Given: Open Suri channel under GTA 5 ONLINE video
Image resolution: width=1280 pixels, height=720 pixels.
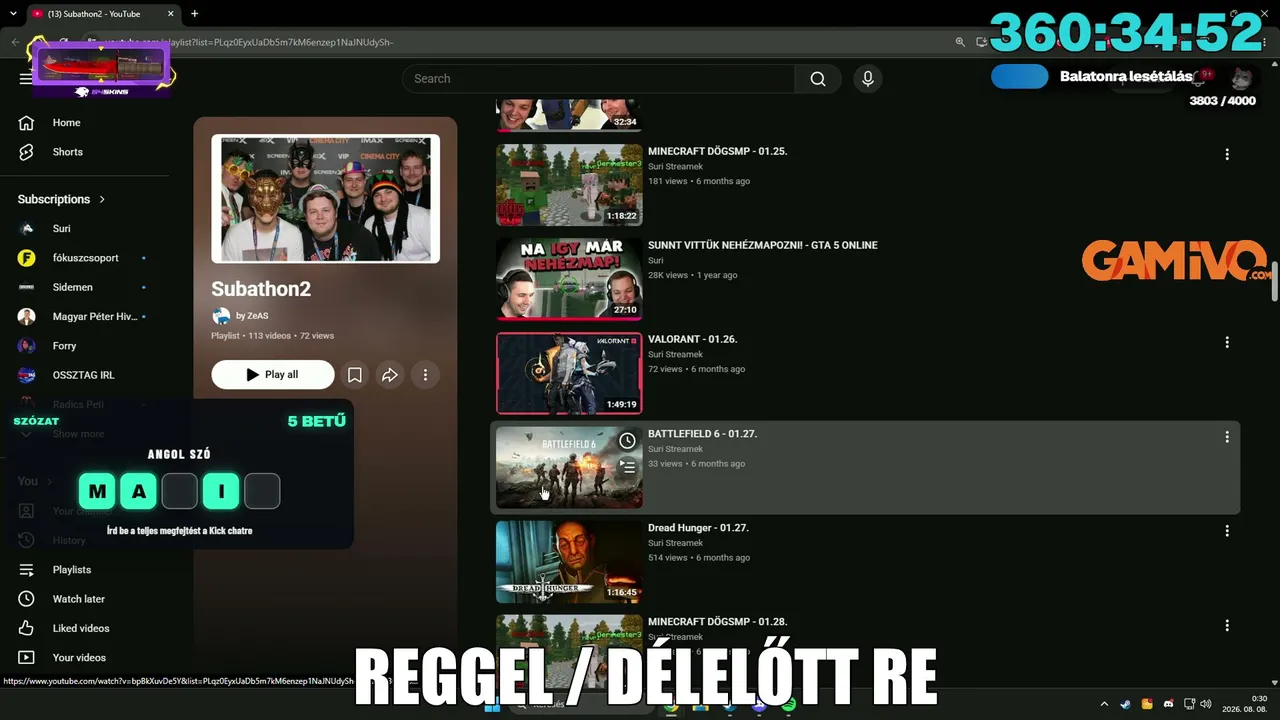Looking at the screenshot, I should tap(655, 261).
